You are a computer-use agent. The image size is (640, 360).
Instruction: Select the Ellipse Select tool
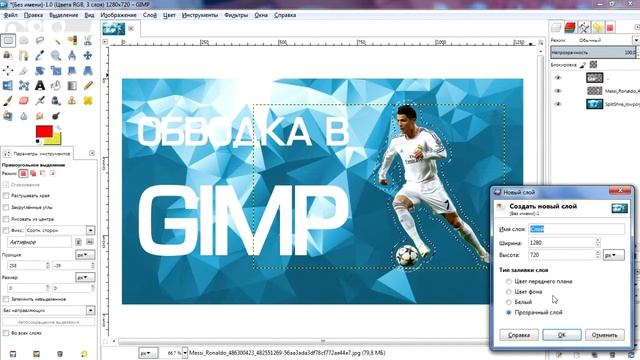(24, 40)
